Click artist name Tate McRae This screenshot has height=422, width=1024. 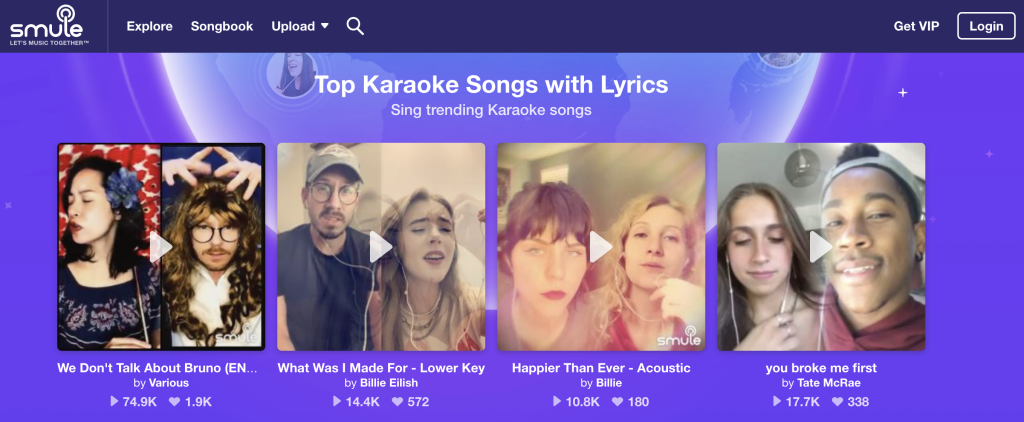point(829,383)
